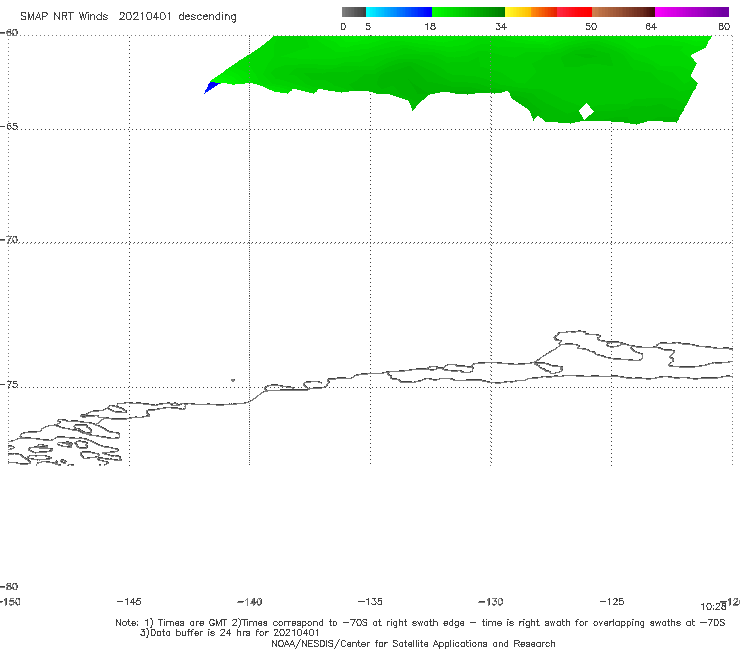Click the color bar label '64'

pos(651,26)
